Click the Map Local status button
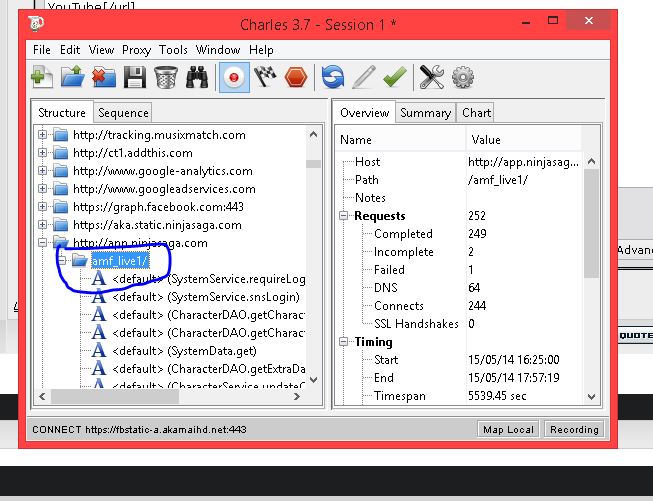This screenshot has width=653, height=501. click(x=509, y=429)
